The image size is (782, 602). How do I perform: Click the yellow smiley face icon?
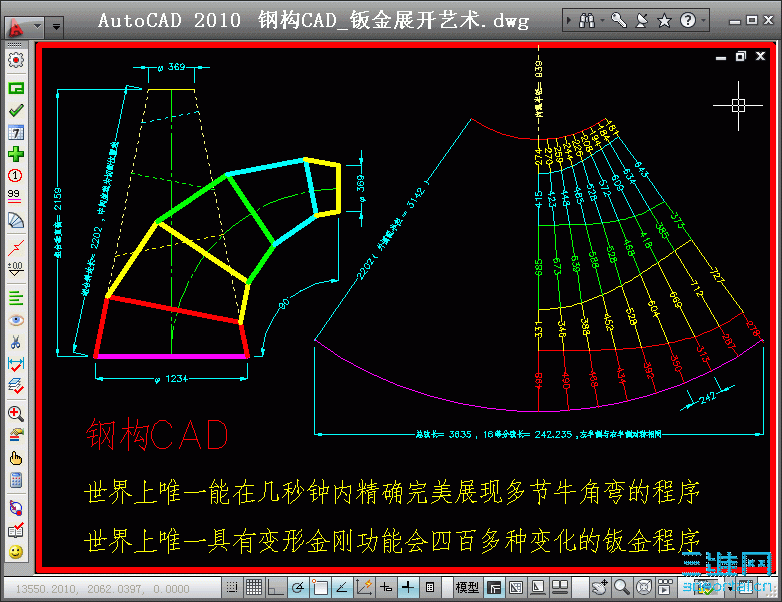click(x=16, y=552)
